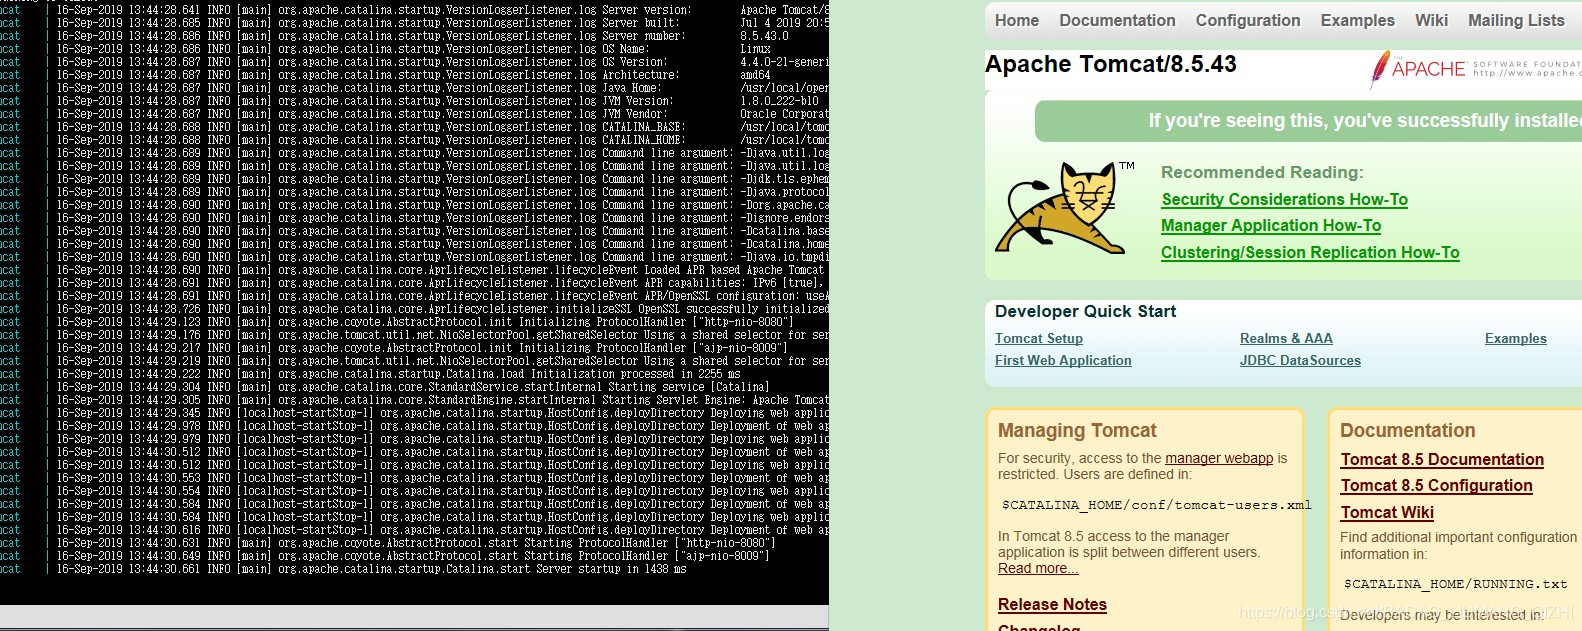Click the $CATALINA_HOME/conf/tomcat-users.xml path
This screenshot has width=1582, height=631.
tap(1156, 505)
